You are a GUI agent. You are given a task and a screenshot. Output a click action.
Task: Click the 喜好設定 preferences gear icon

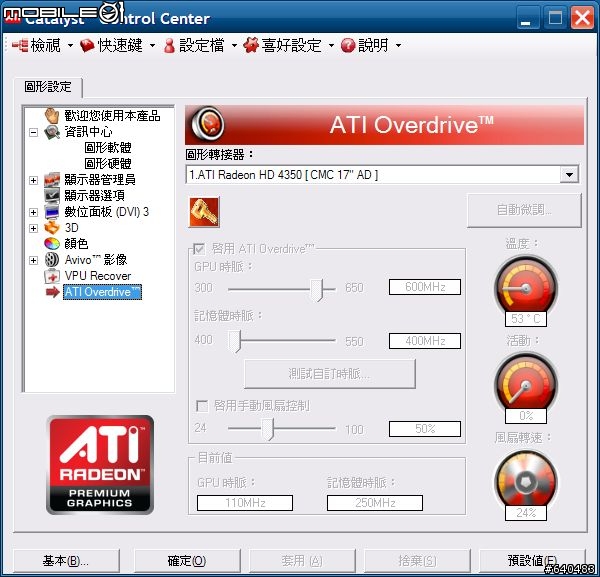251,45
